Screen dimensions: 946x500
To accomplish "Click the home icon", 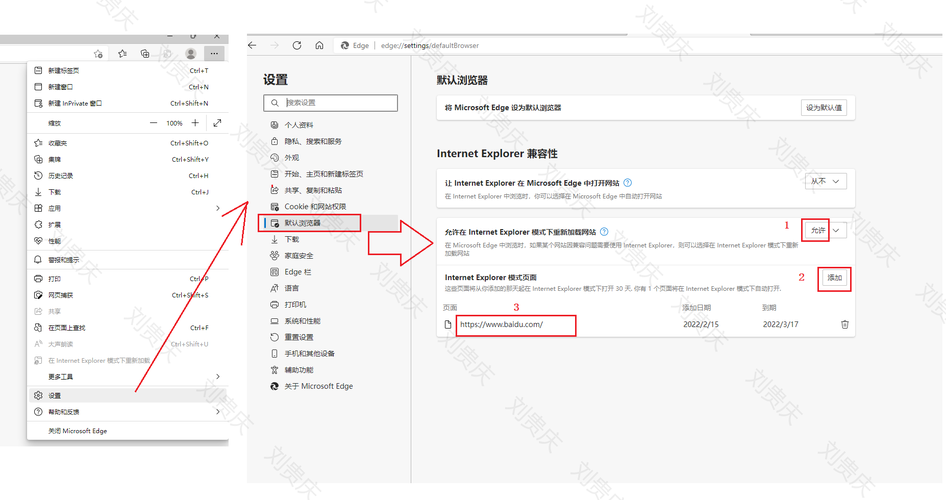I will pyautogui.click(x=319, y=45).
